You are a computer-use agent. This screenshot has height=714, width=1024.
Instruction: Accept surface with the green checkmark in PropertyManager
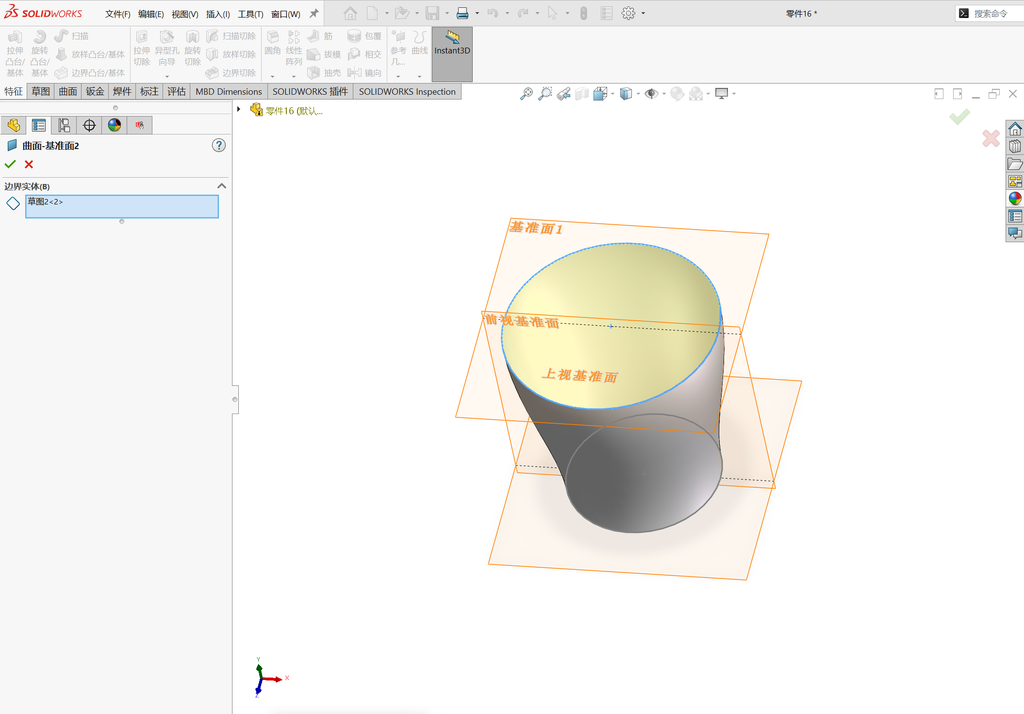(x=10, y=164)
